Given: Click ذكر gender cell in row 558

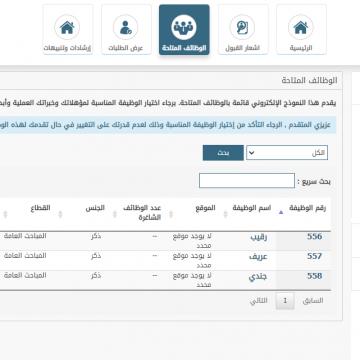Looking at the screenshot, I should (x=96, y=275).
